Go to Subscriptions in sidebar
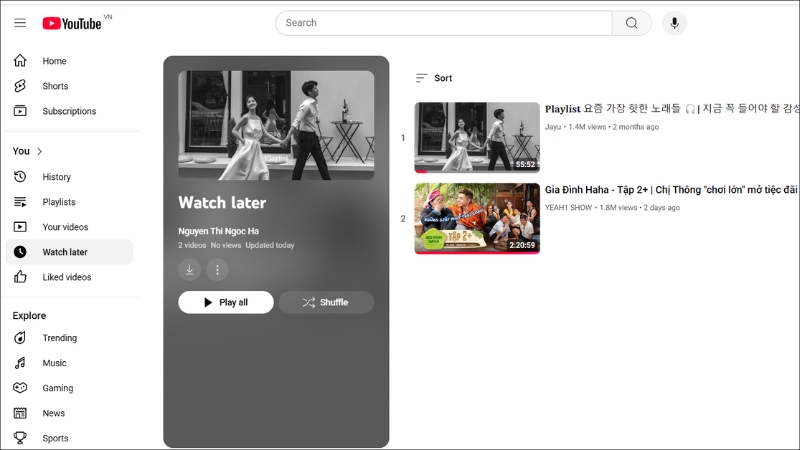Image resolution: width=800 pixels, height=450 pixels. point(69,111)
